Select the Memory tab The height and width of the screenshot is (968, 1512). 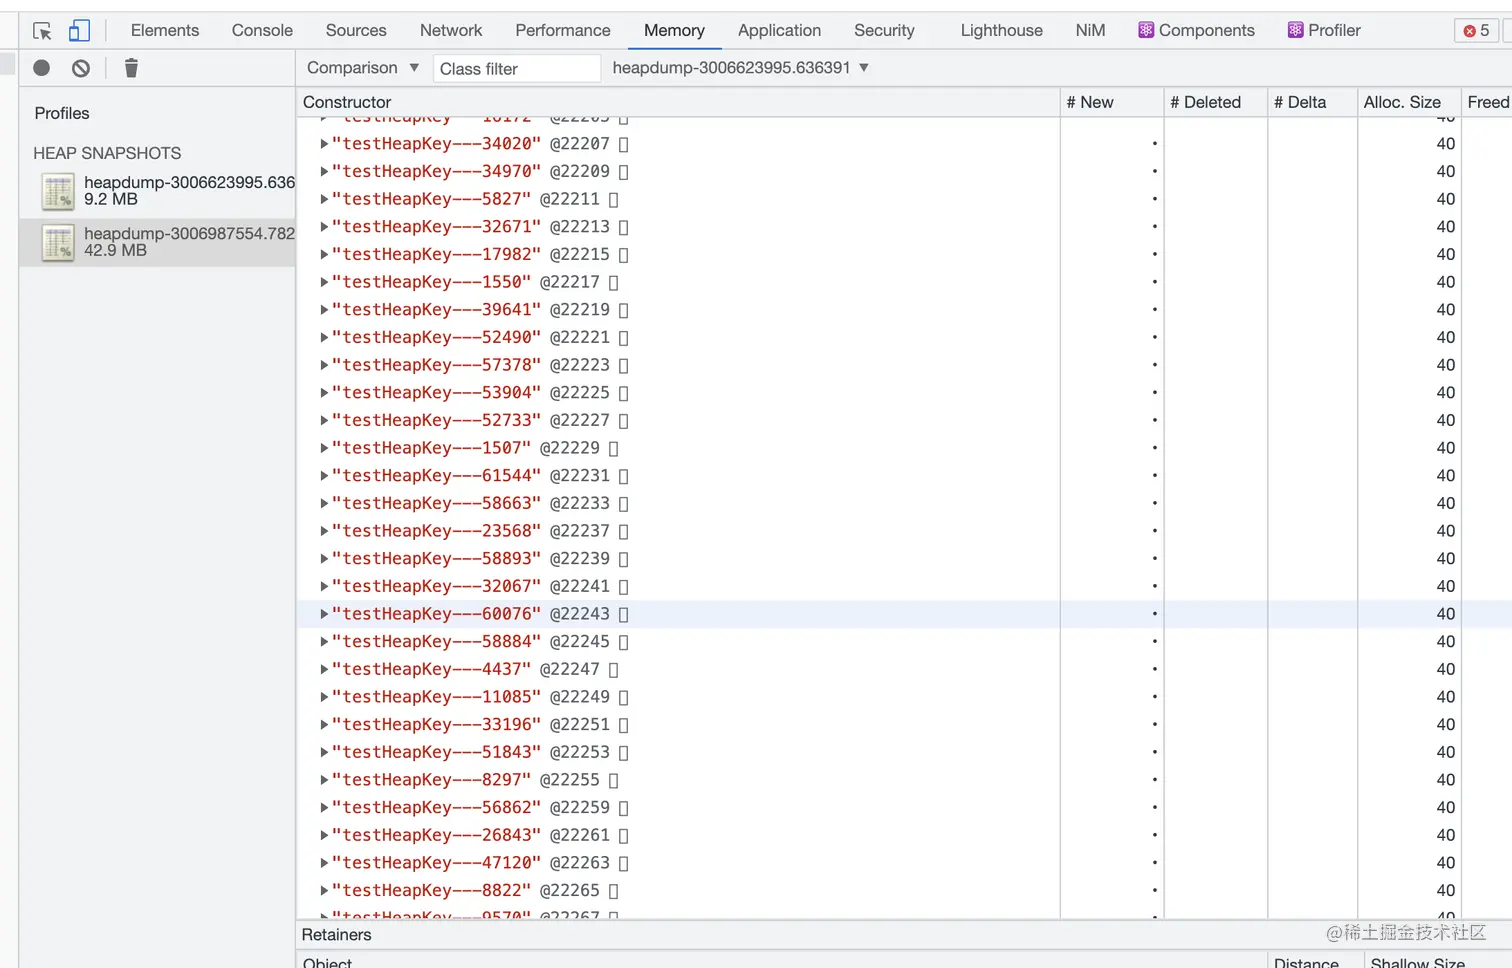tap(674, 31)
